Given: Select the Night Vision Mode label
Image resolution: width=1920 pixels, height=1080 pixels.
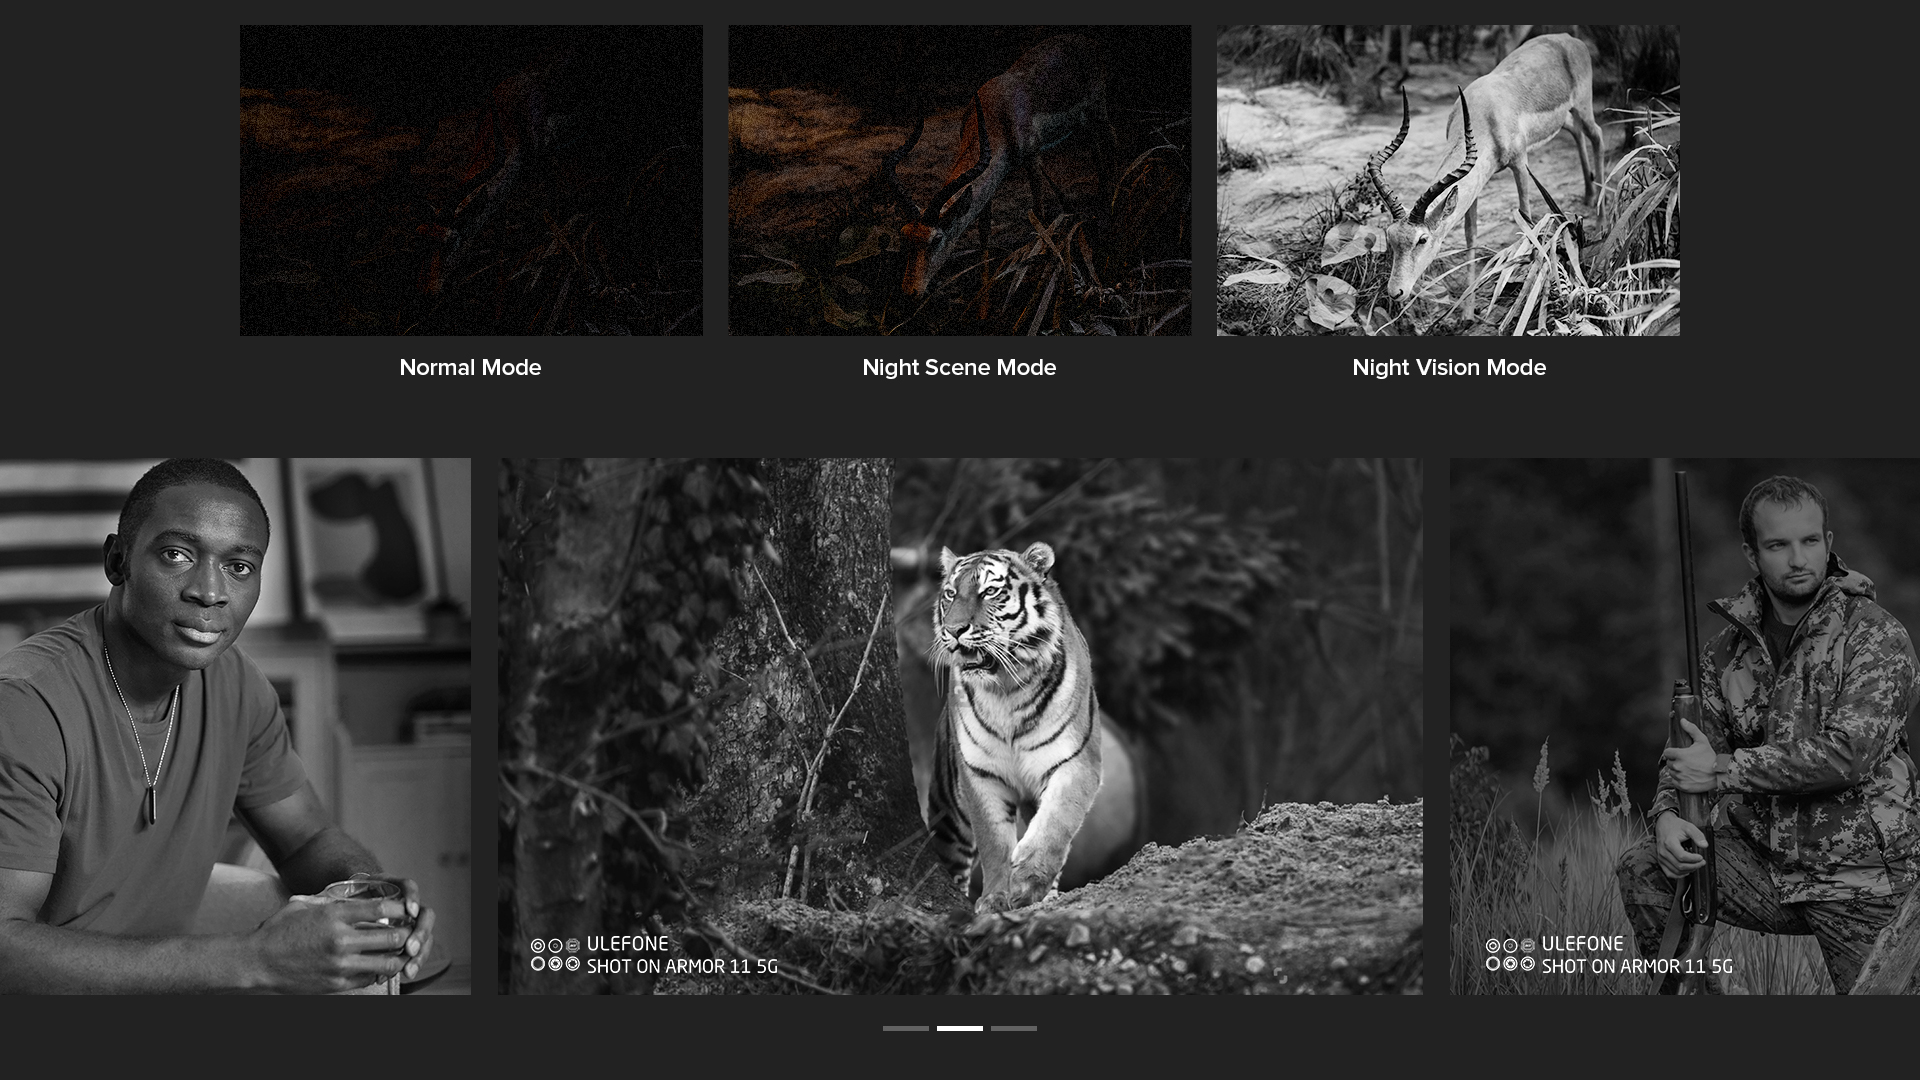Looking at the screenshot, I should [x=1448, y=367].
